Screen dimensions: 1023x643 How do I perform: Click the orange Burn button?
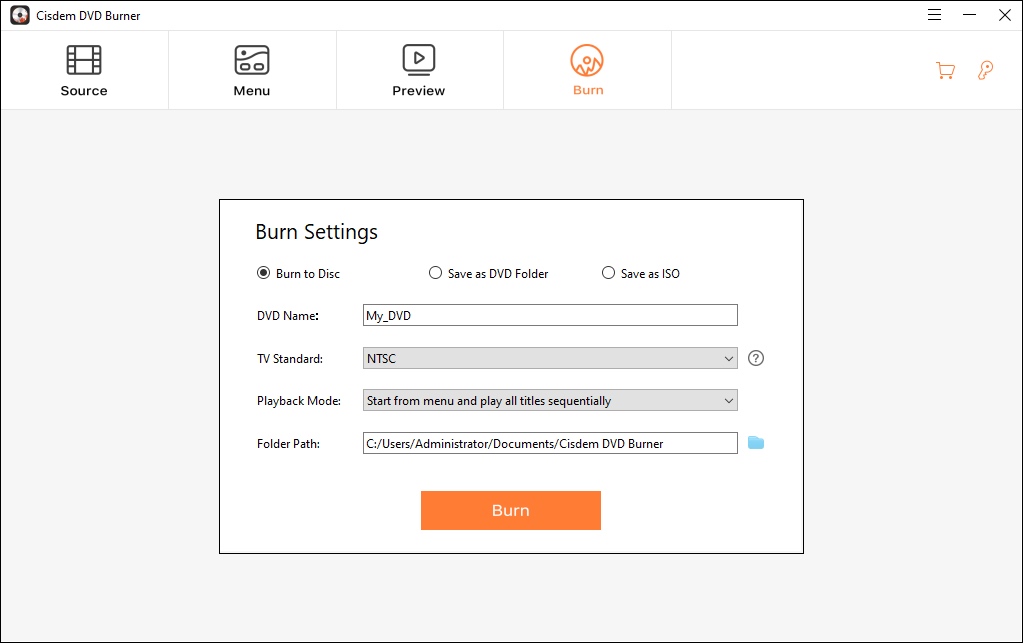(510, 510)
